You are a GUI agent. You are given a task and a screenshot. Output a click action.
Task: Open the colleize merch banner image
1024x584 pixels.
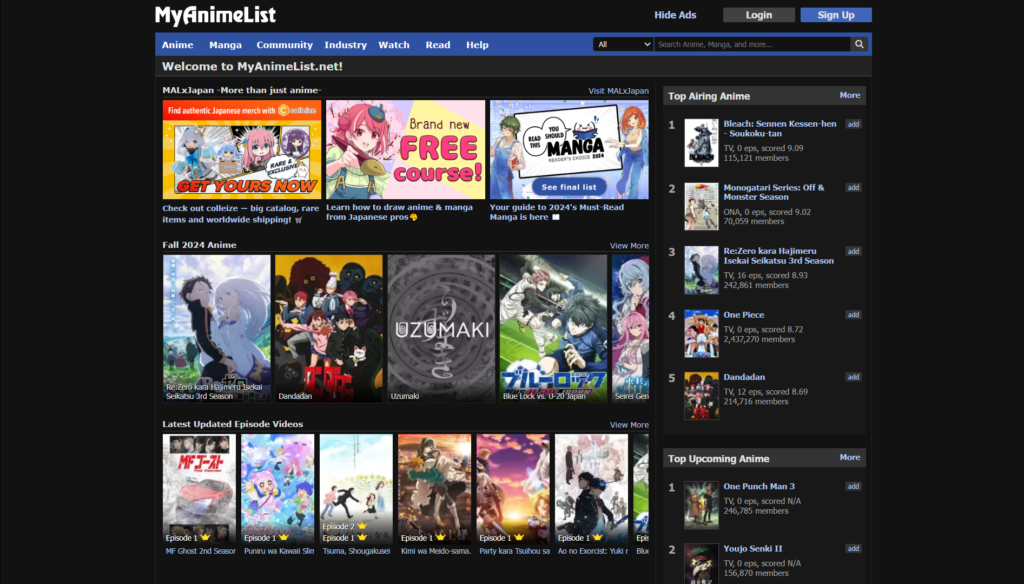pyautogui.click(x=242, y=150)
